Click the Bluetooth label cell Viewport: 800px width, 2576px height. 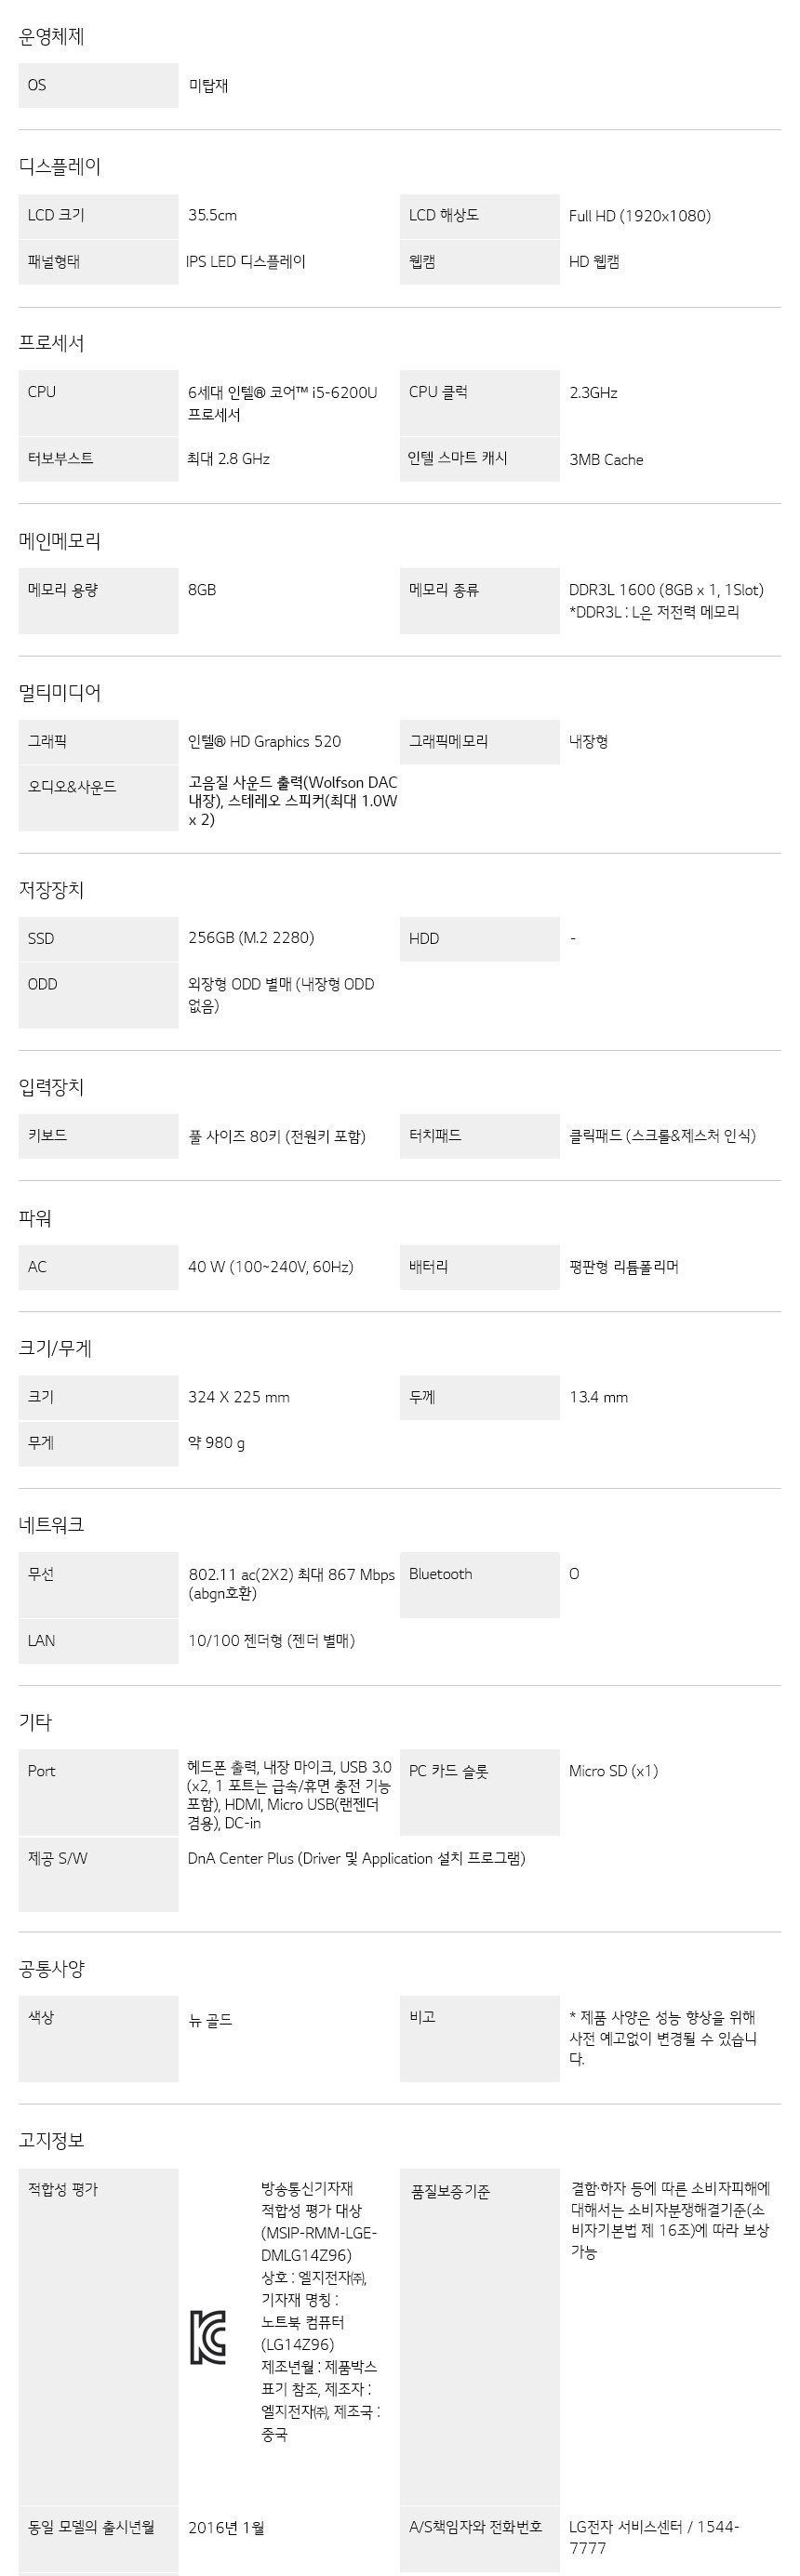pyautogui.click(x=479, y=1584)
